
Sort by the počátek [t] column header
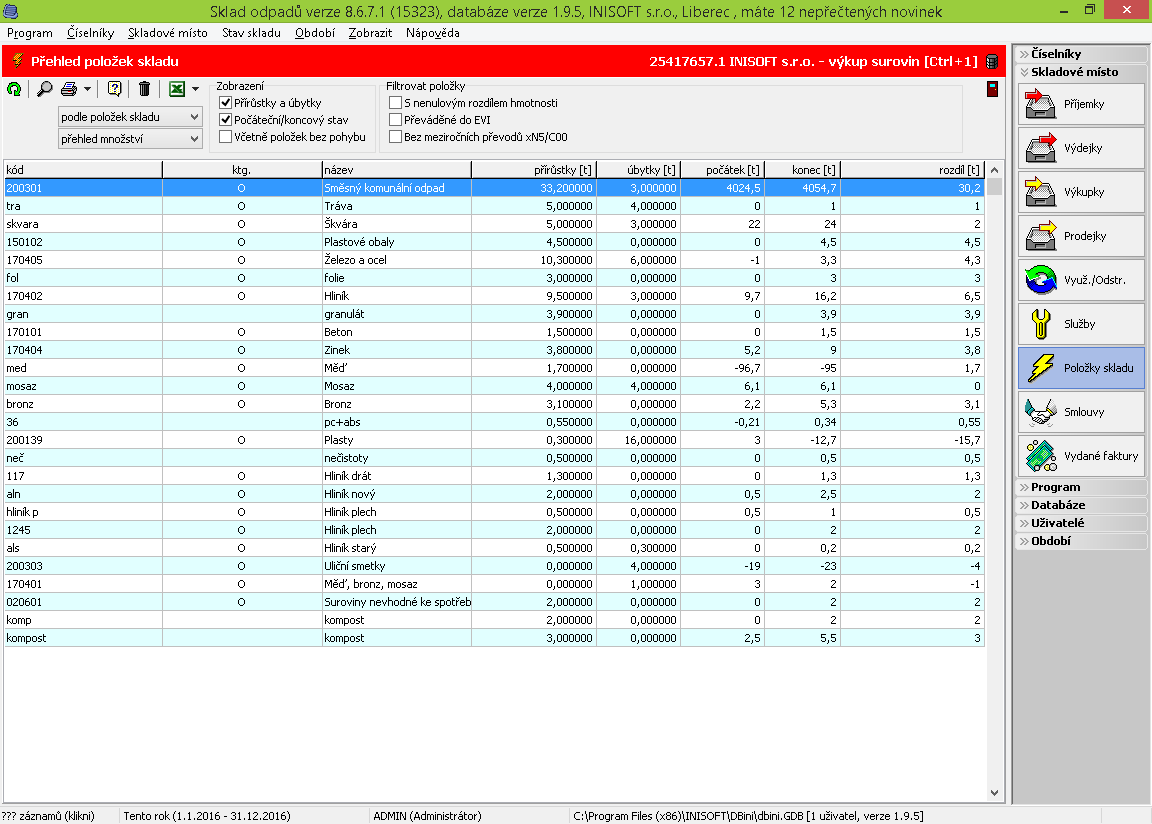click(x=722, y=170)
